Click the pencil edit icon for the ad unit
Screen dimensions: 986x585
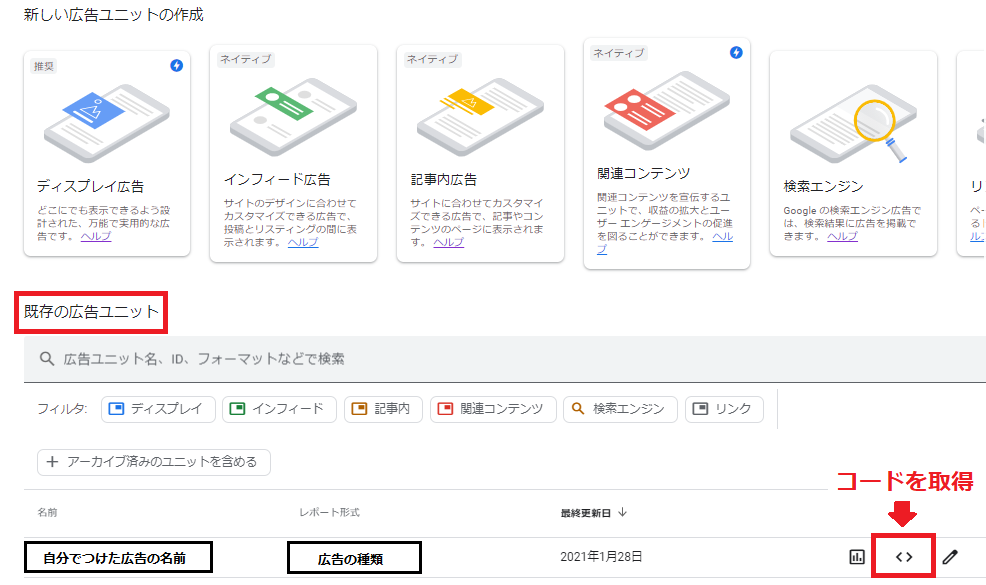coord(950,557)
